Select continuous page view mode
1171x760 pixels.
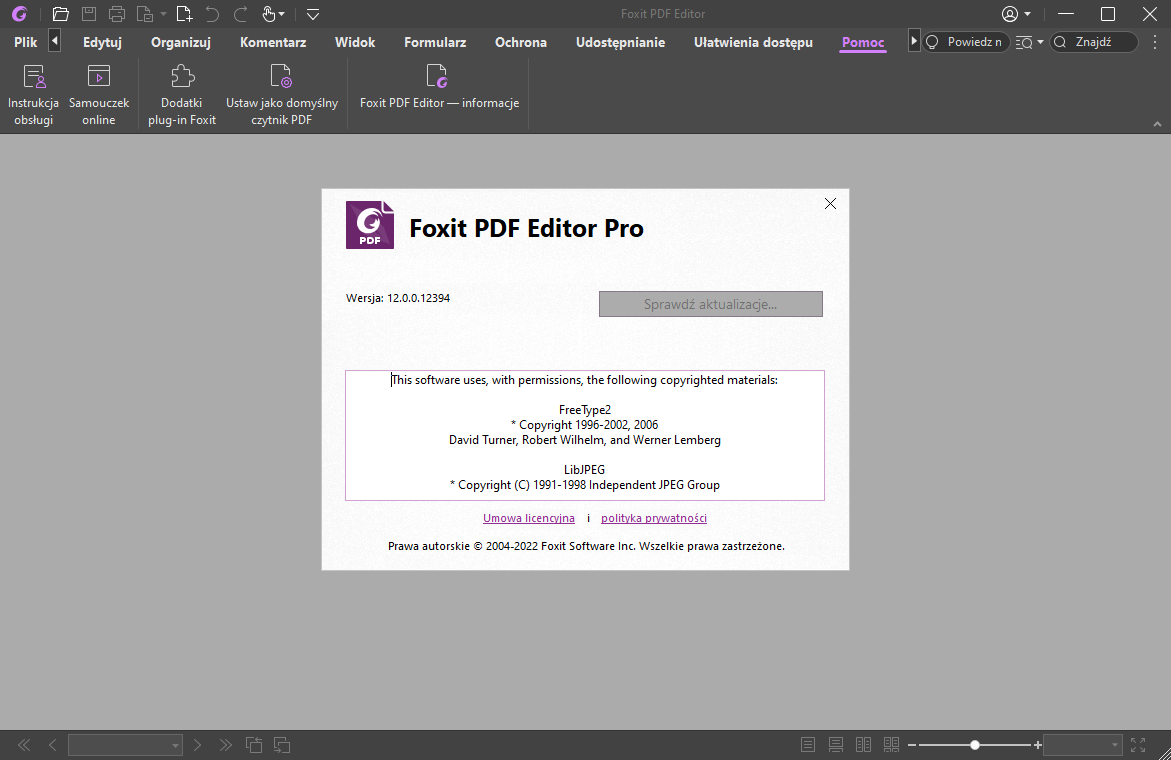point(836,744)
